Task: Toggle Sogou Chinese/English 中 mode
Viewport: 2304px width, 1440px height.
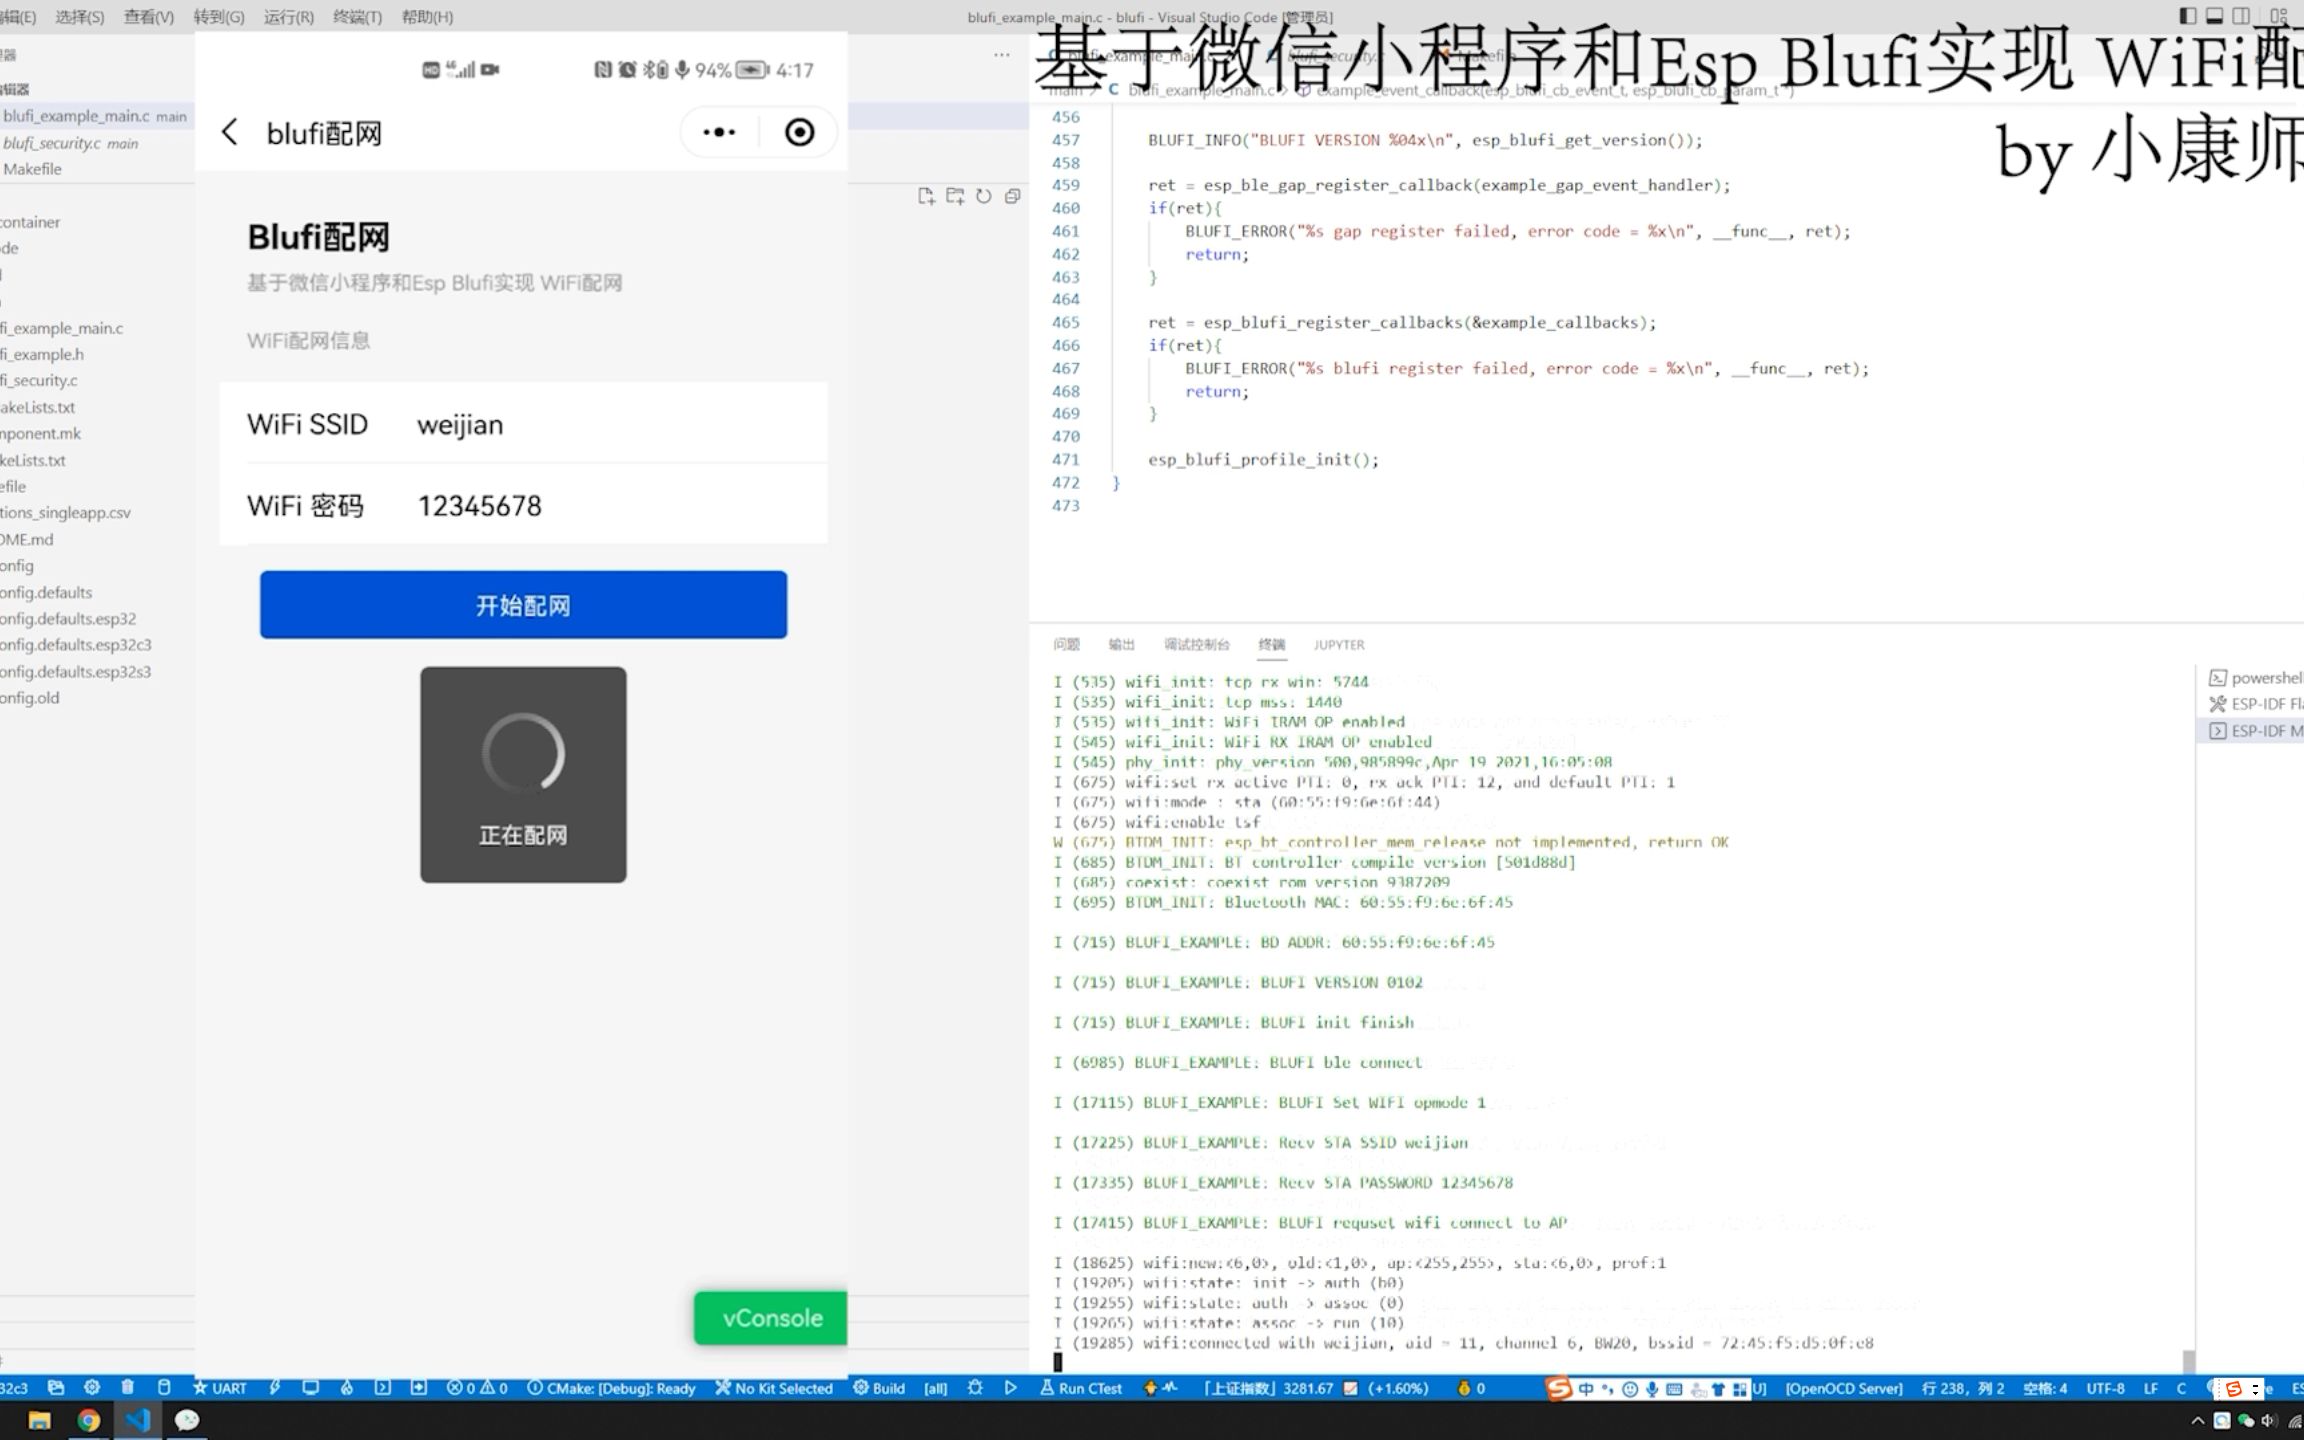Action: pyautogui.click(x=1586, y=1388)
